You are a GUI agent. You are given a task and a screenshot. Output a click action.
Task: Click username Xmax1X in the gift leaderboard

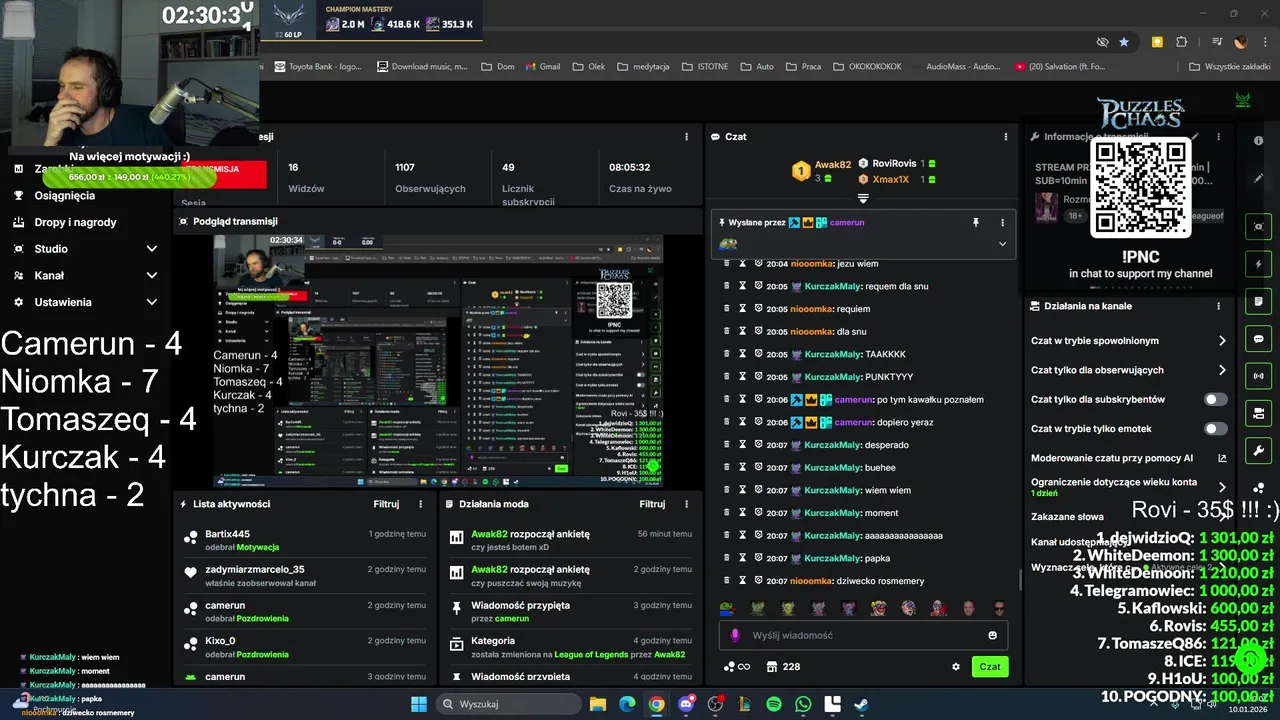point(891,180)
